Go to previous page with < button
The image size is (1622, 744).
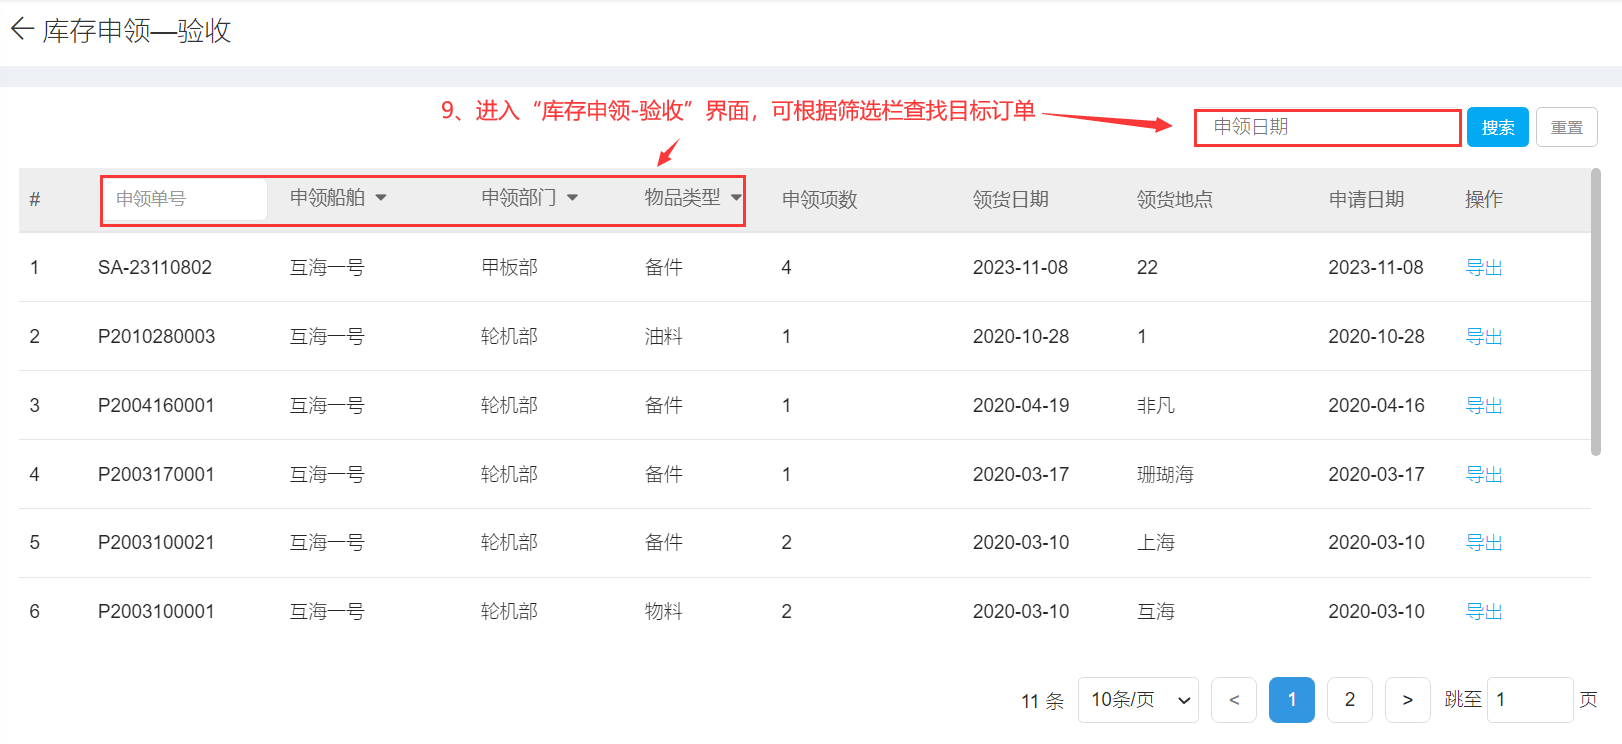pos(1234,700)
